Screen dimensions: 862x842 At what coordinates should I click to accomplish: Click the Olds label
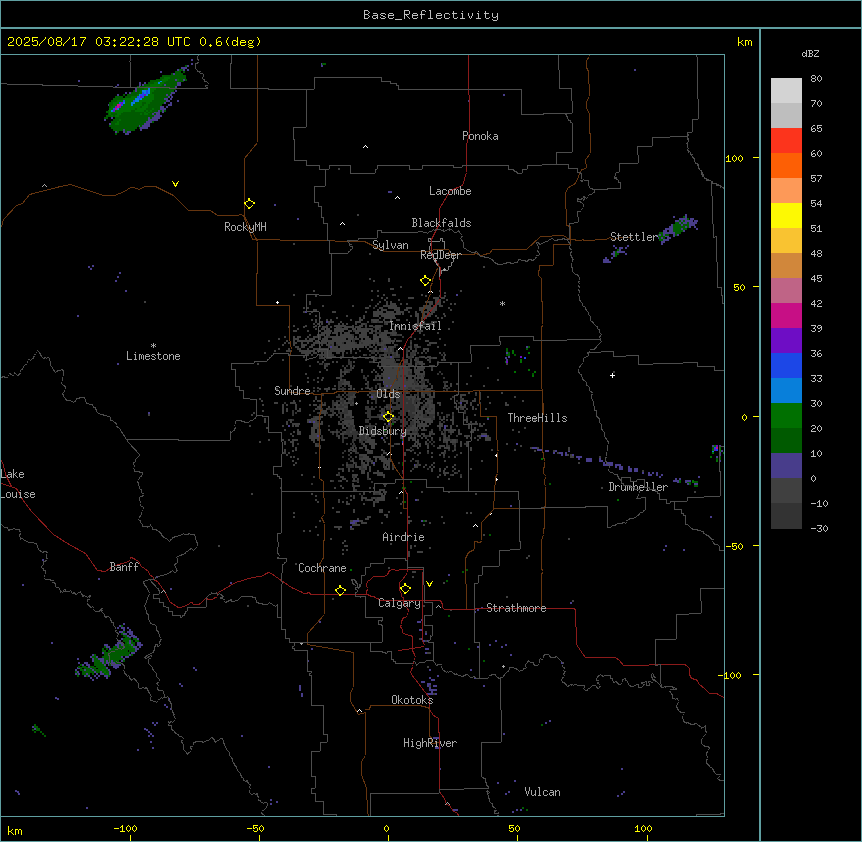coord(388,394)
